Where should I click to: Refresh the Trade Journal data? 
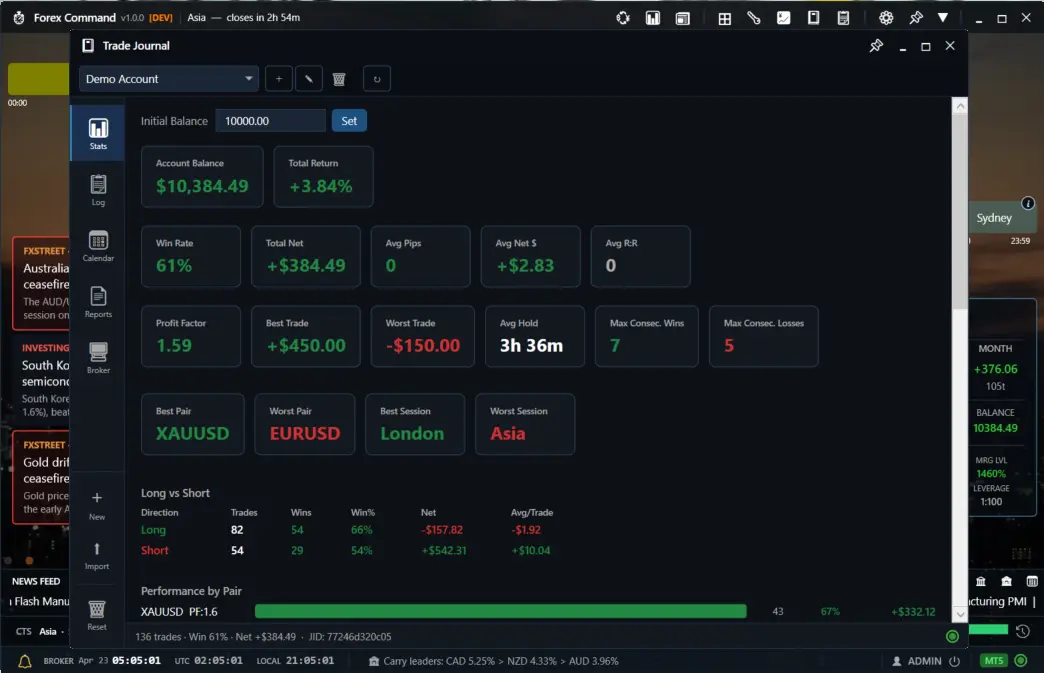click(x=377, y=79)
